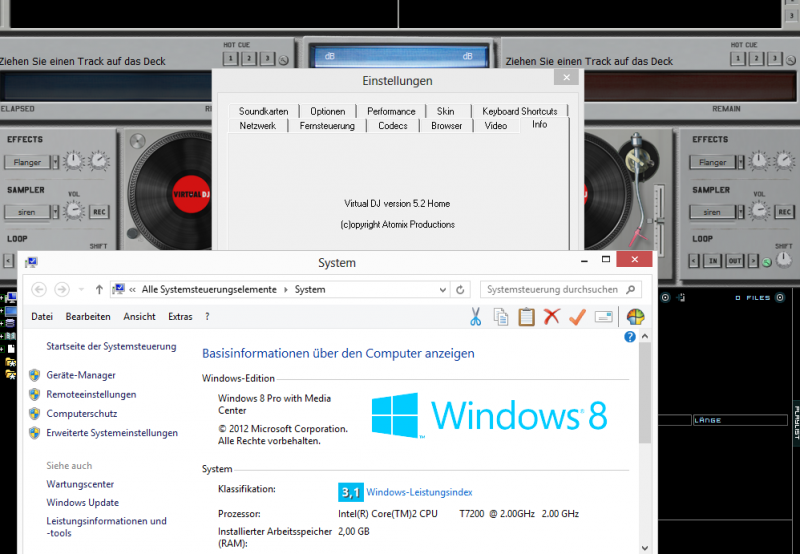Click the round button left of 0 FILES
This screenshot has height=554, width=800.
(665, 297)
